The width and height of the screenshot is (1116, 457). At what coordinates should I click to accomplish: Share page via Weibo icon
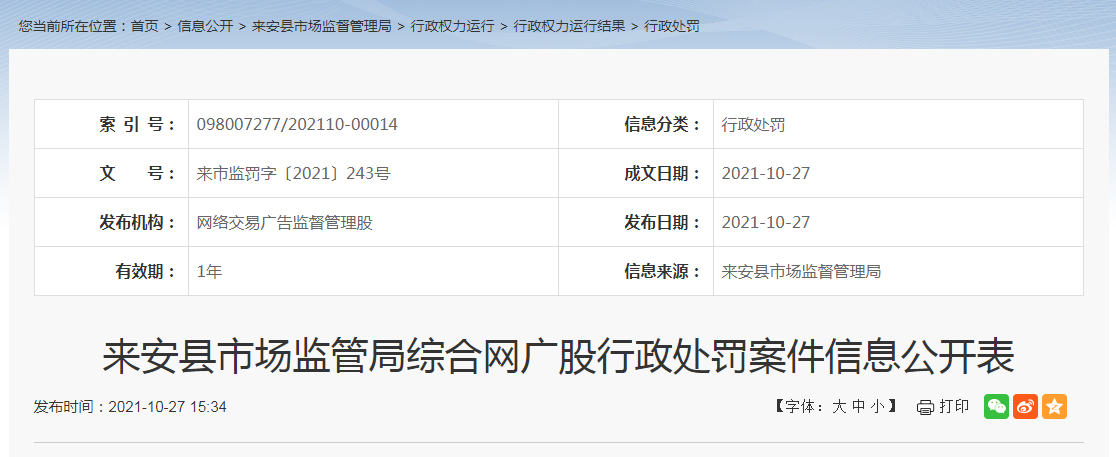tap(1026, 406)
